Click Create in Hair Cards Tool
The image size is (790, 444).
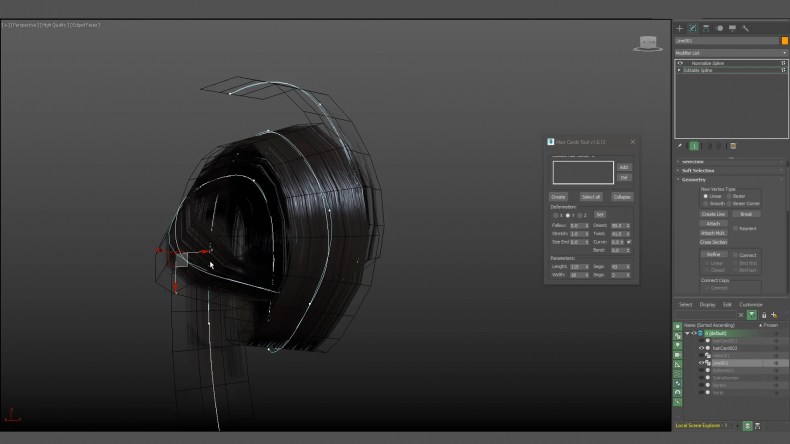click(x=558, y=197)
